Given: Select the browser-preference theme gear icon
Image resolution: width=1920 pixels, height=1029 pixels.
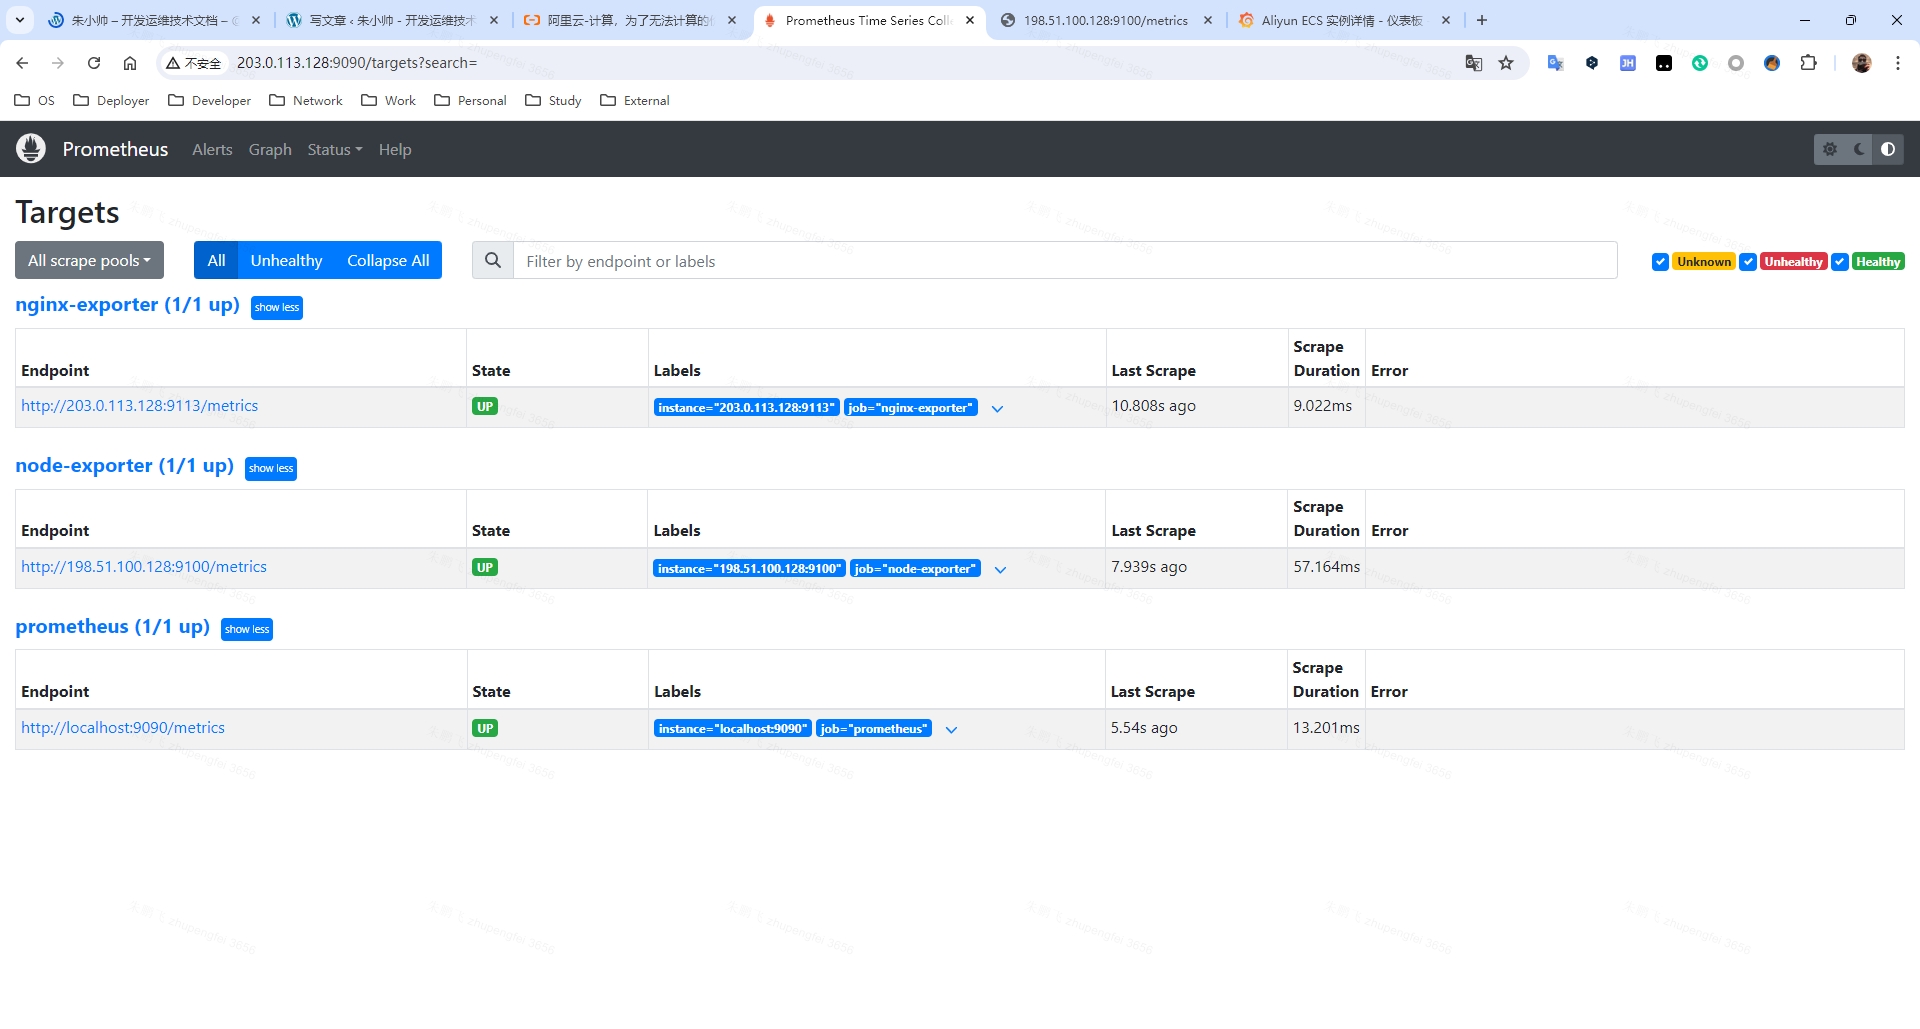Looking at the screenshot, I should tap(1830, 149).
